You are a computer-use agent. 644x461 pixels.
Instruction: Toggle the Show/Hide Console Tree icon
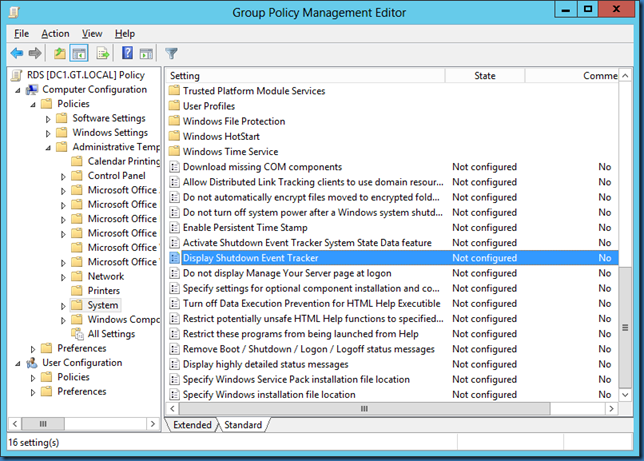pyautogui.click(x=78, y=53)
